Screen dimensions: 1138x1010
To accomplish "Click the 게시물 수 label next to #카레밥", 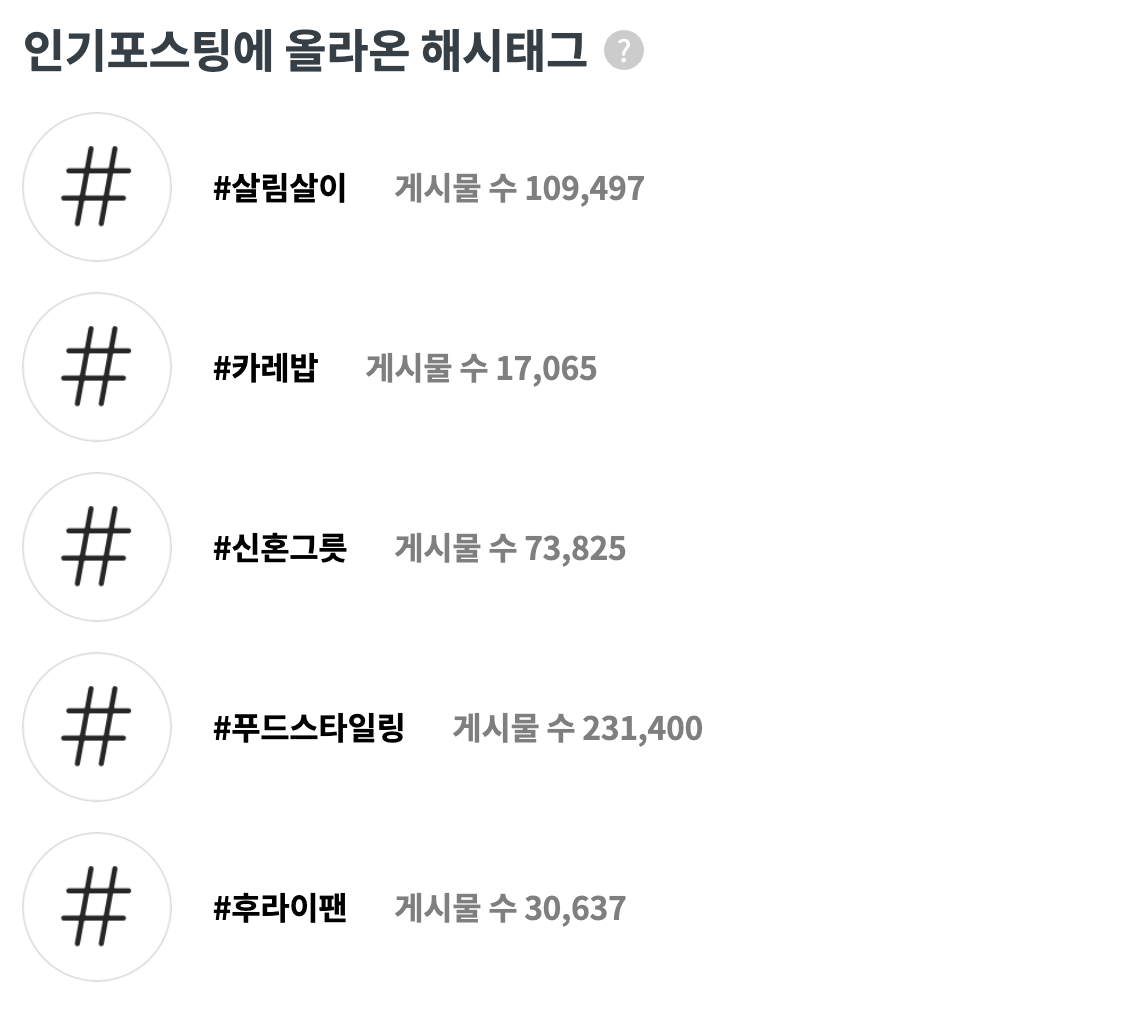I will (x=427, y=368).
